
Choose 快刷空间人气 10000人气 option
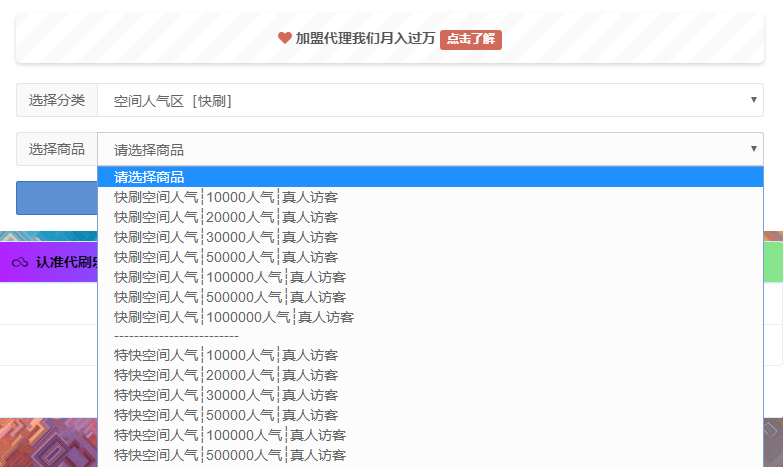(225, 197)
